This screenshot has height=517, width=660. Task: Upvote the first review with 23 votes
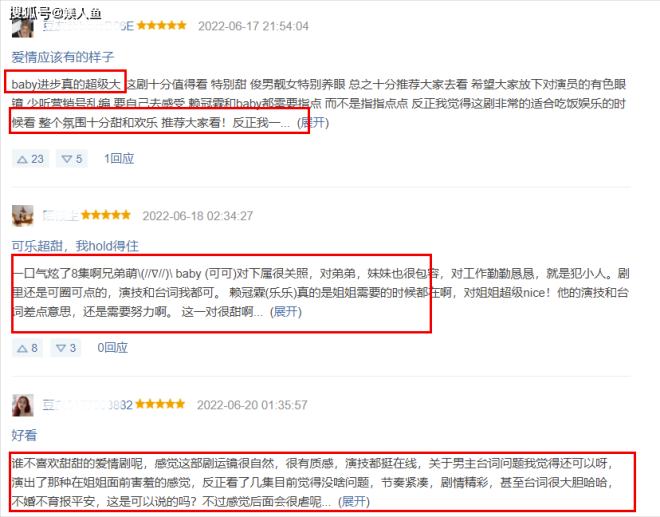click(x=30, y=159)
